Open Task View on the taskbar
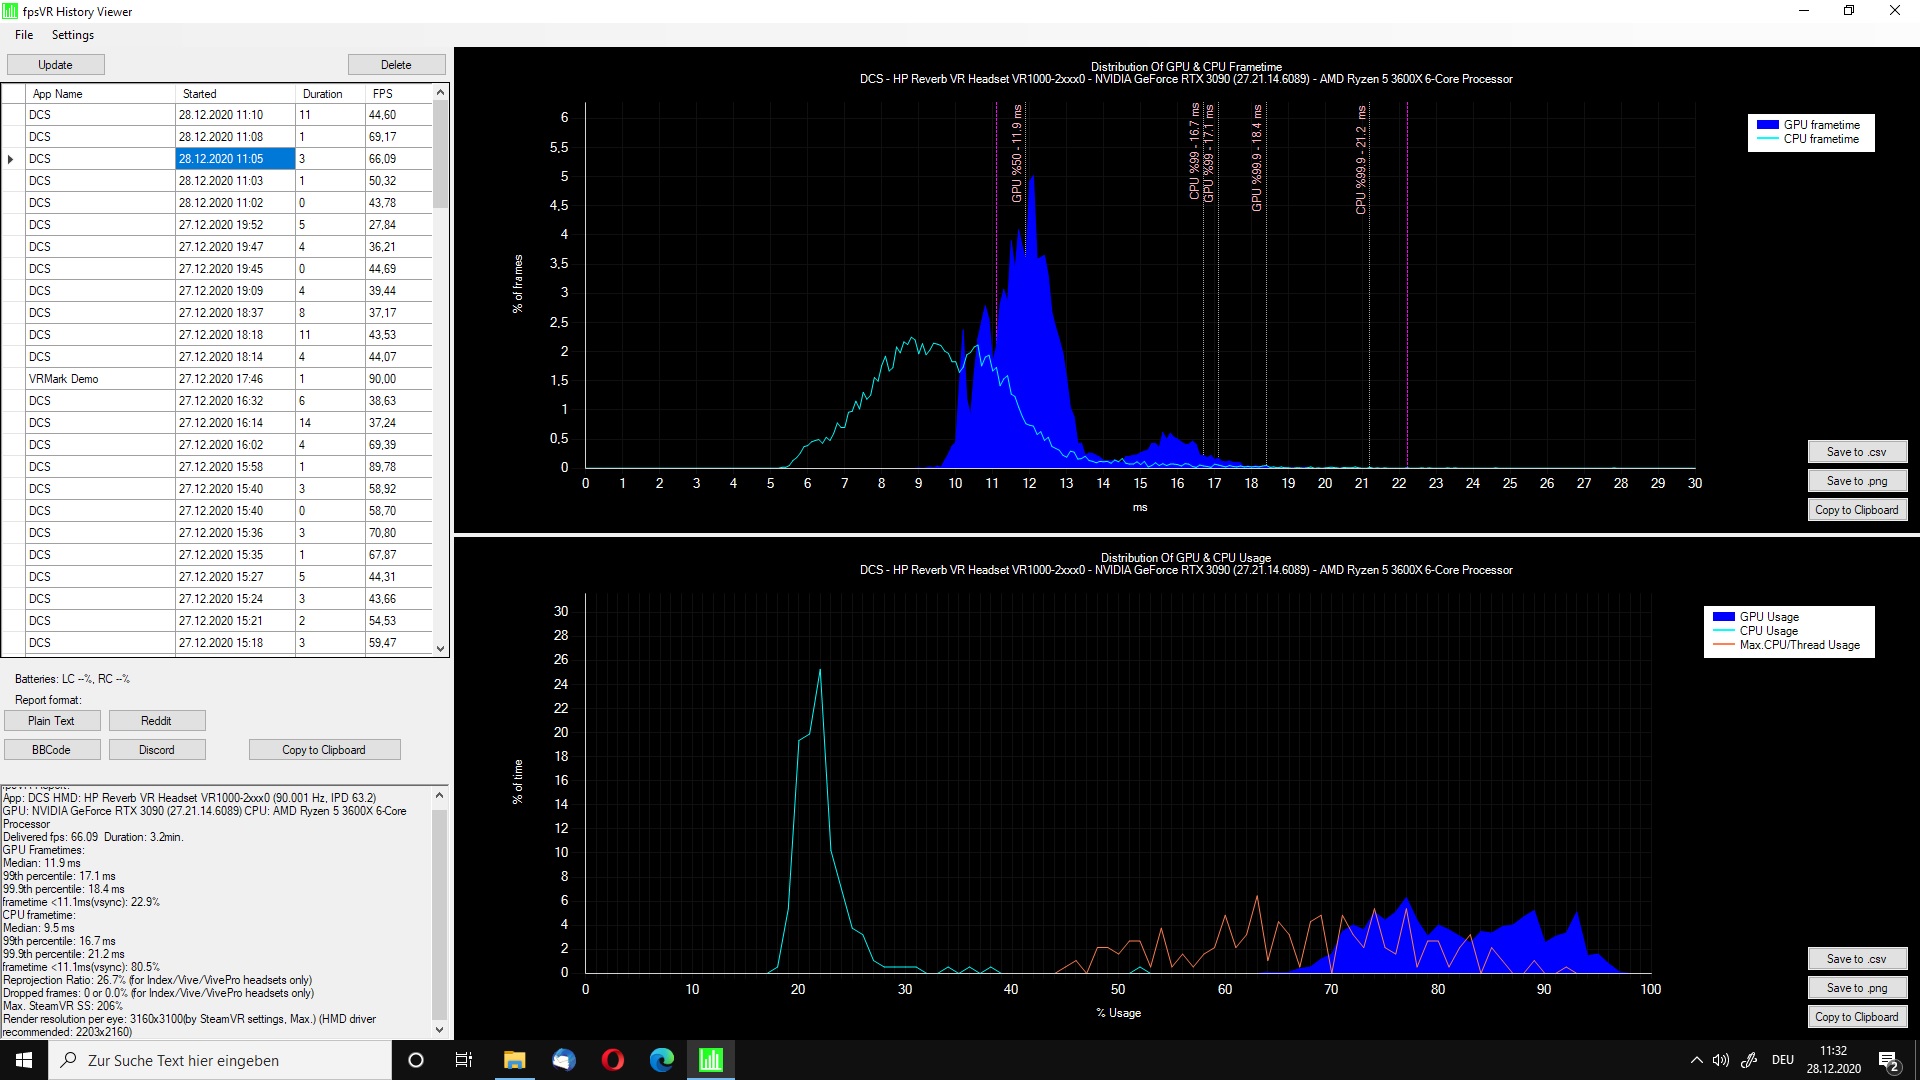 click(x=464, y=1060)
